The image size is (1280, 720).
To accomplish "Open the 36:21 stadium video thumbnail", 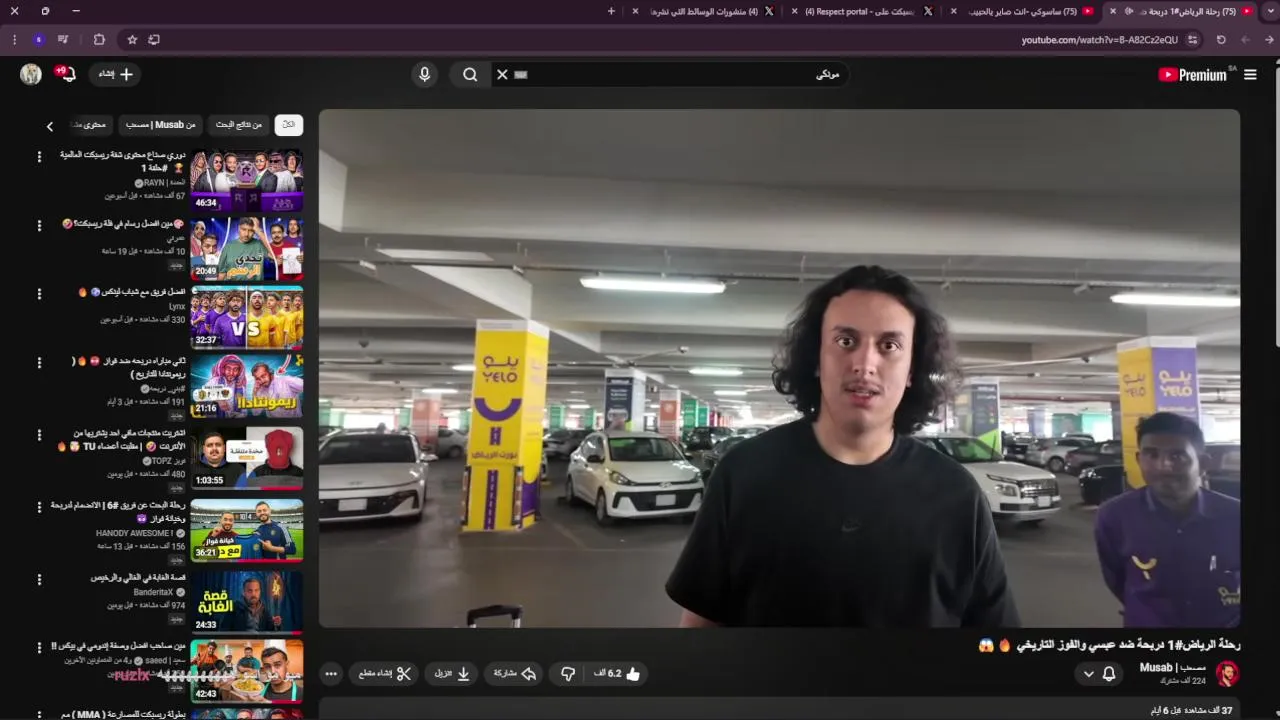I will click(247, 530).
